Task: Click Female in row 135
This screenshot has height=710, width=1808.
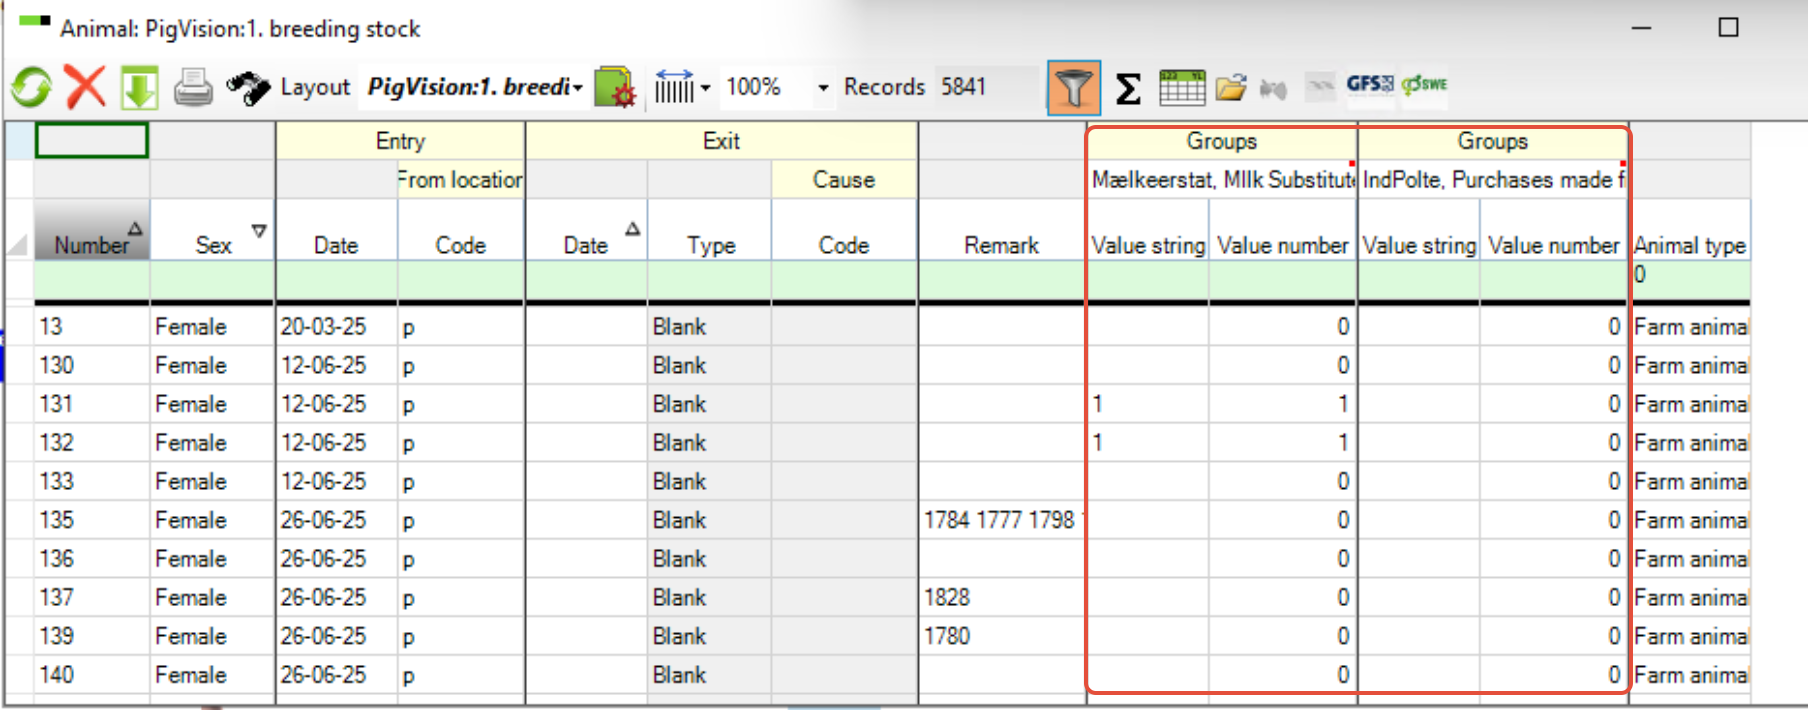Action: click(x=212, y=520)
